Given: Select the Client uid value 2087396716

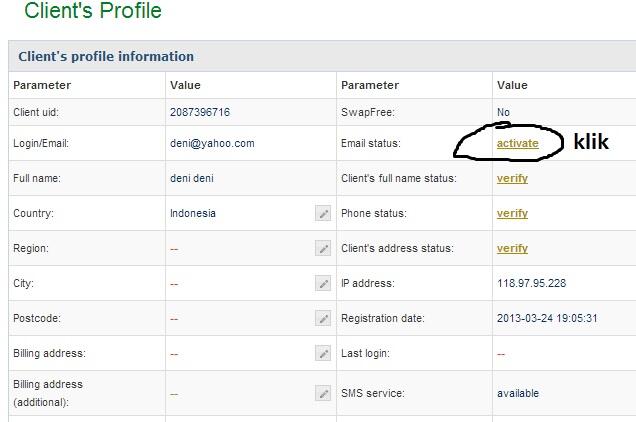Looking at the screenshot, I should point(200,112).
